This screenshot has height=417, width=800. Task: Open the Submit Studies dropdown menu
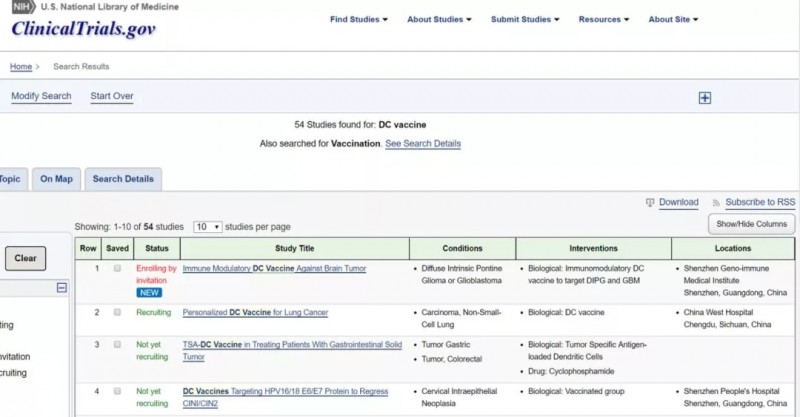pos(525,19)
